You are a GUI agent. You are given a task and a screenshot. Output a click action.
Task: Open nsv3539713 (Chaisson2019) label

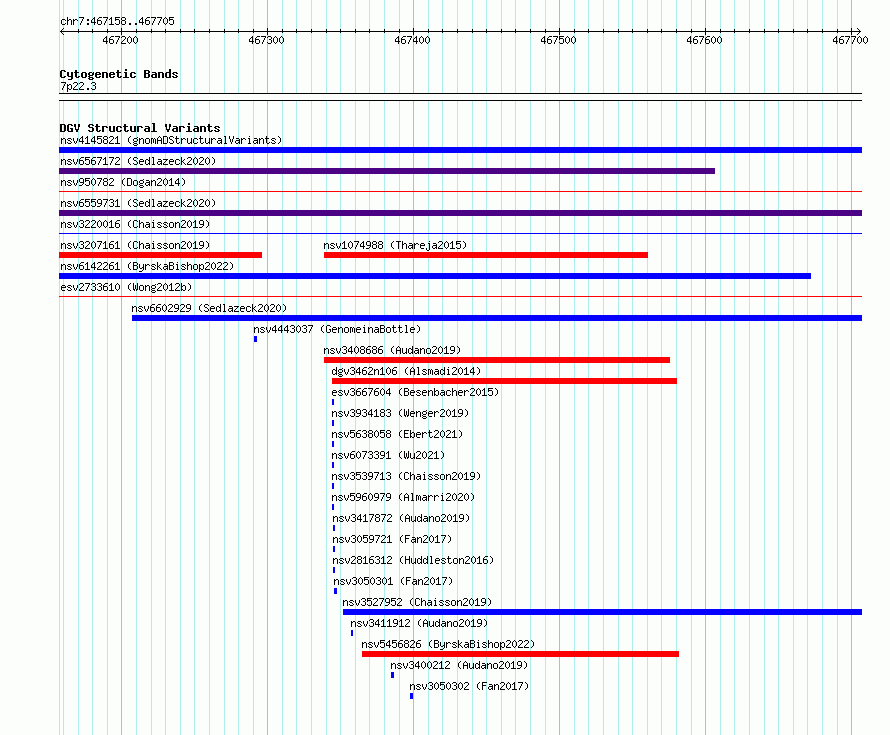point(406,476)
